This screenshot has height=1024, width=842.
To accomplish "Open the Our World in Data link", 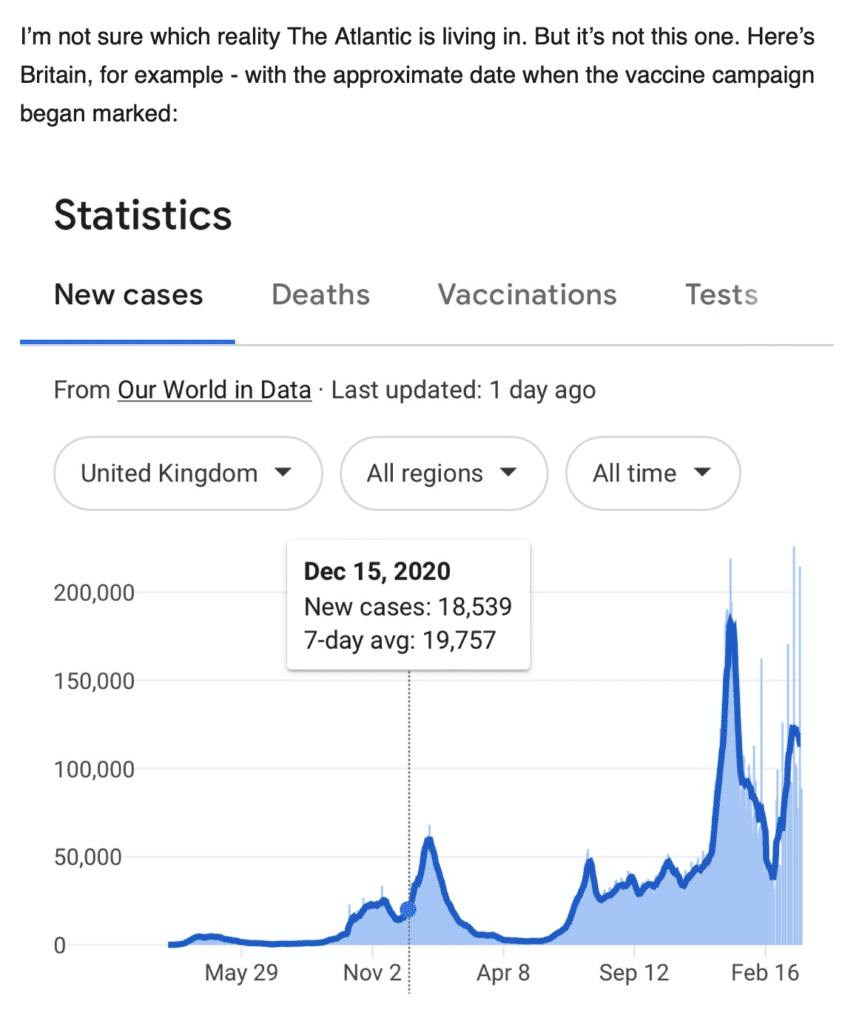I will 214,390.
